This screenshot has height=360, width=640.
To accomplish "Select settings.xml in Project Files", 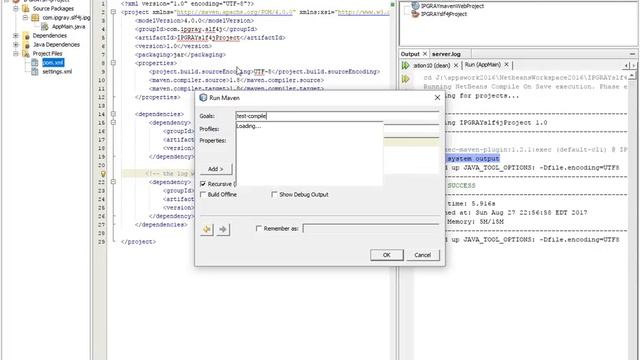I will point(57,71).
